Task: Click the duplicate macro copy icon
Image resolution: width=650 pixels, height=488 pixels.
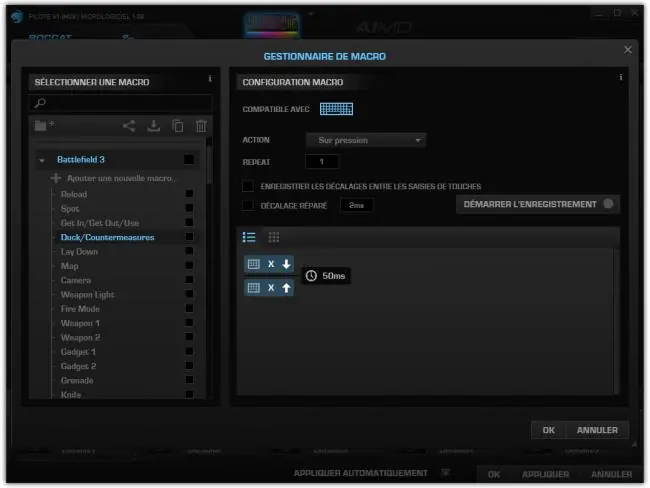Action: 178,126
